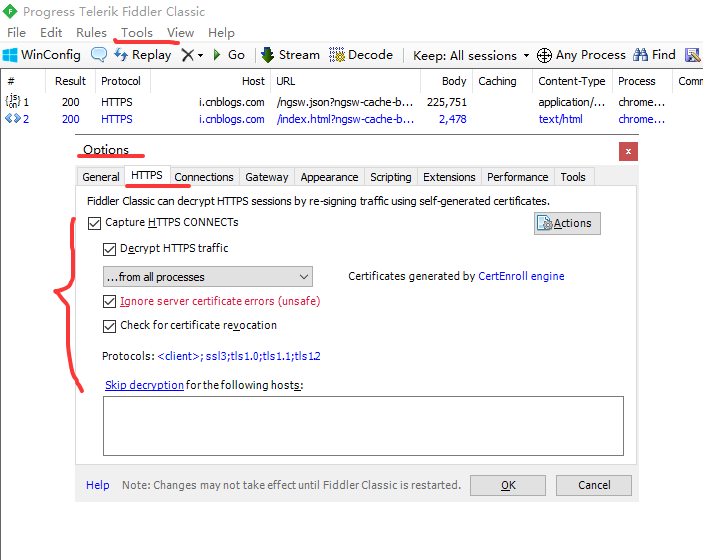This screenshot has height=560, width=703.
Task: Open the Tools menu
Action: (x=137, y=33)
